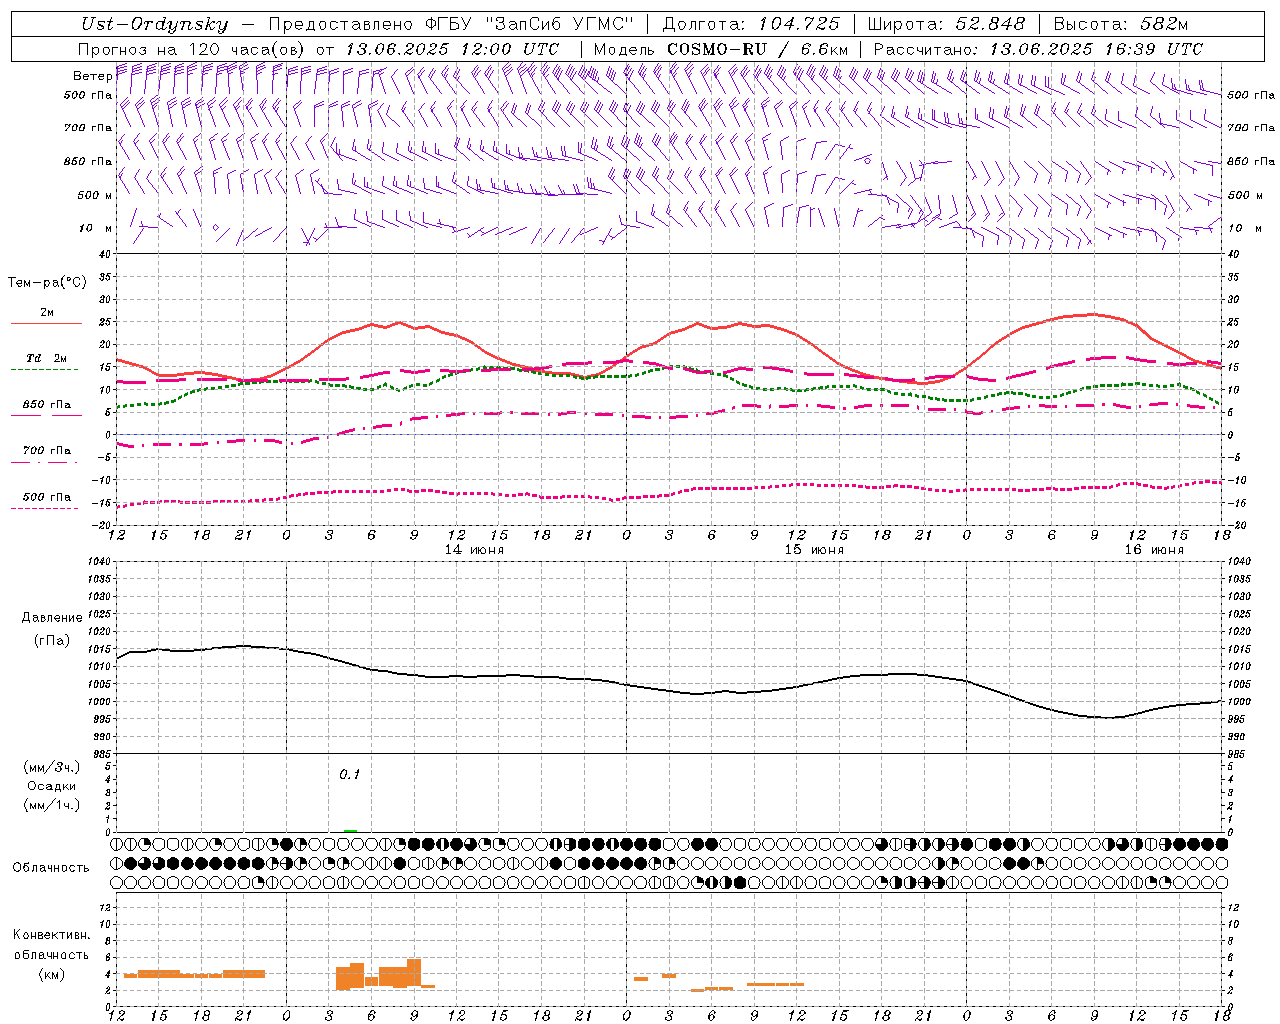Click the 'Ветер' wind panel label
Screen dimensions: 1280x1024
point(92,76)
